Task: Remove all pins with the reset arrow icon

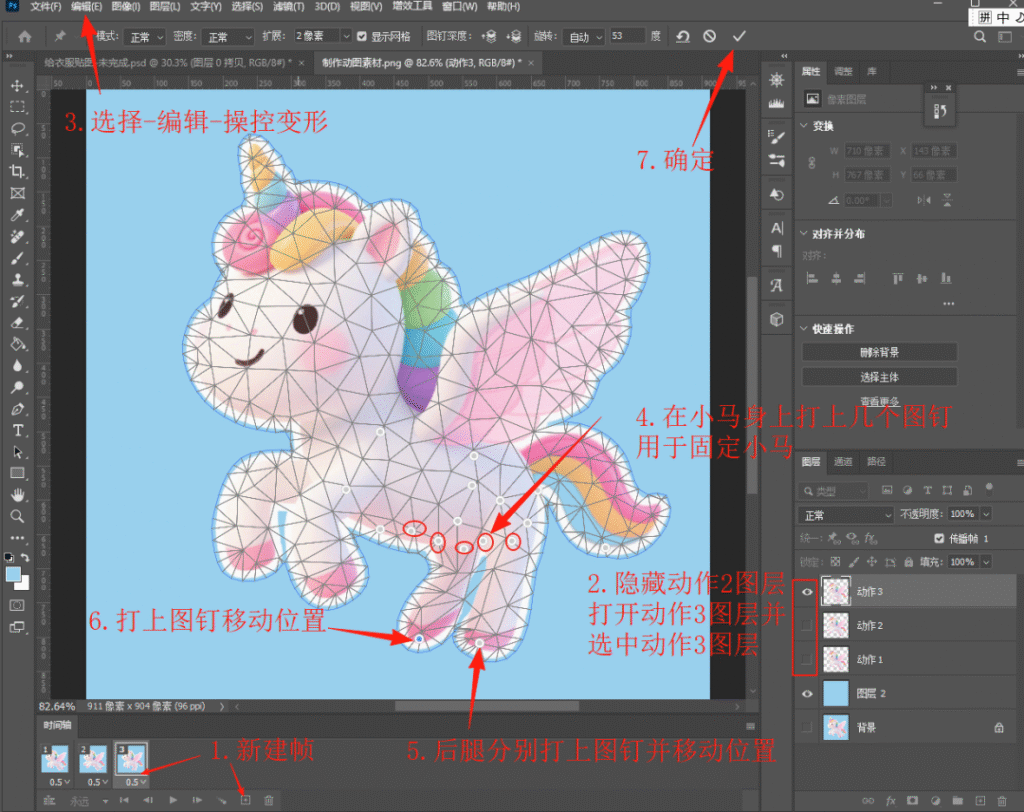Action: coord(683,37)
